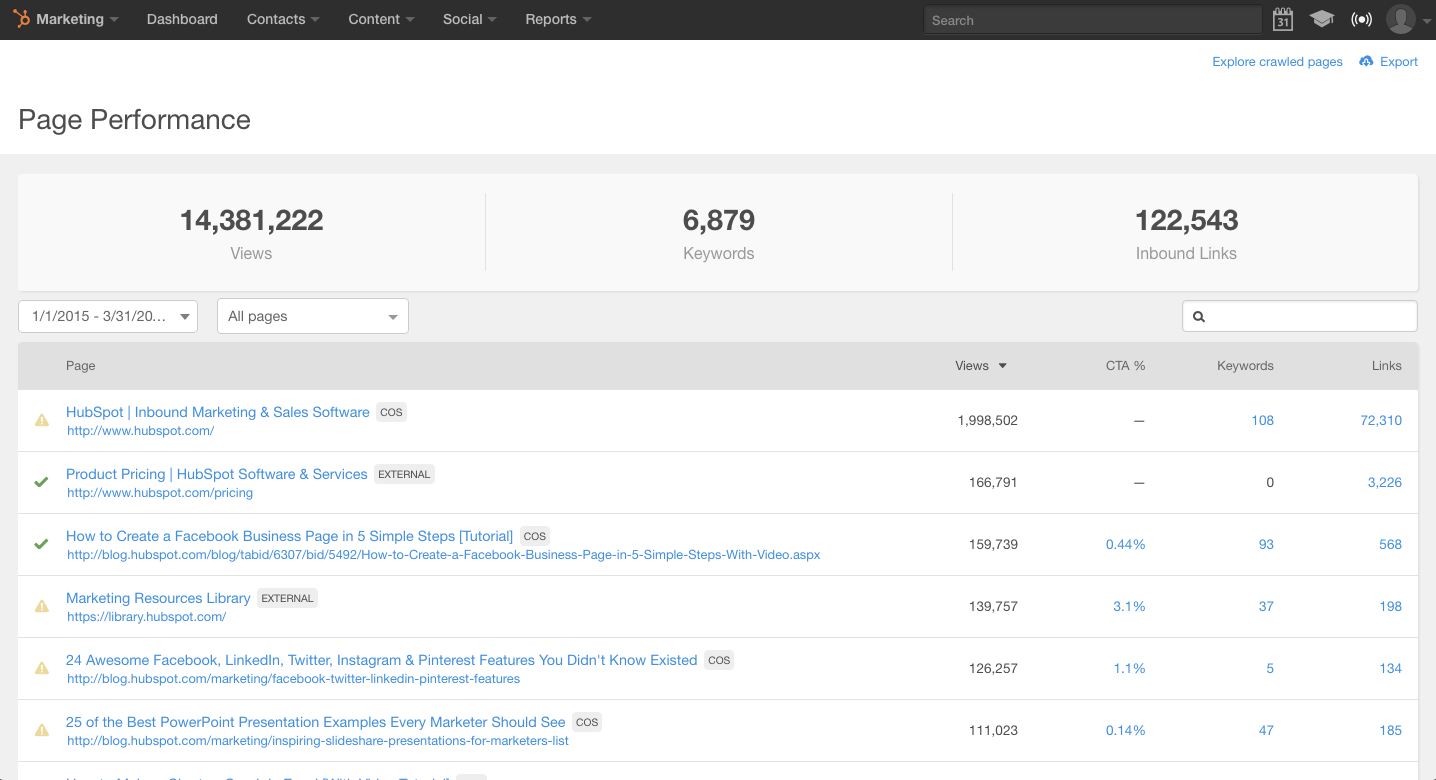Screen dimensions: 1436x780
Task: Go to the Dashboard tab
Action: pyautogui.click(x=182, y=19)
